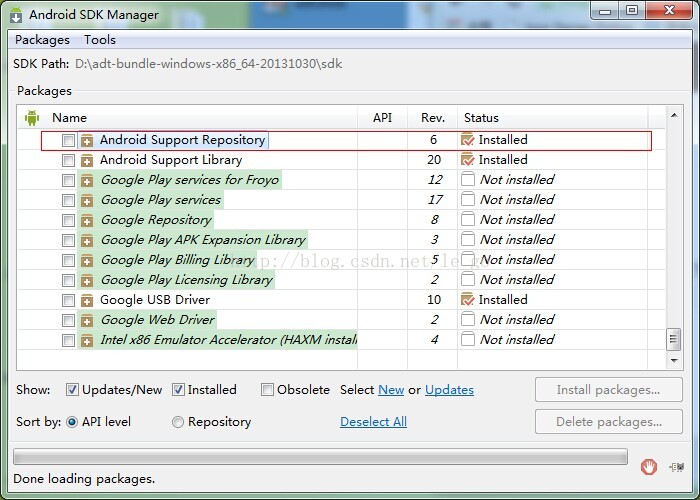Tick the Google Play services revision 17 checkbox
This screenshot has width=700, height=500.
point(68,200)
